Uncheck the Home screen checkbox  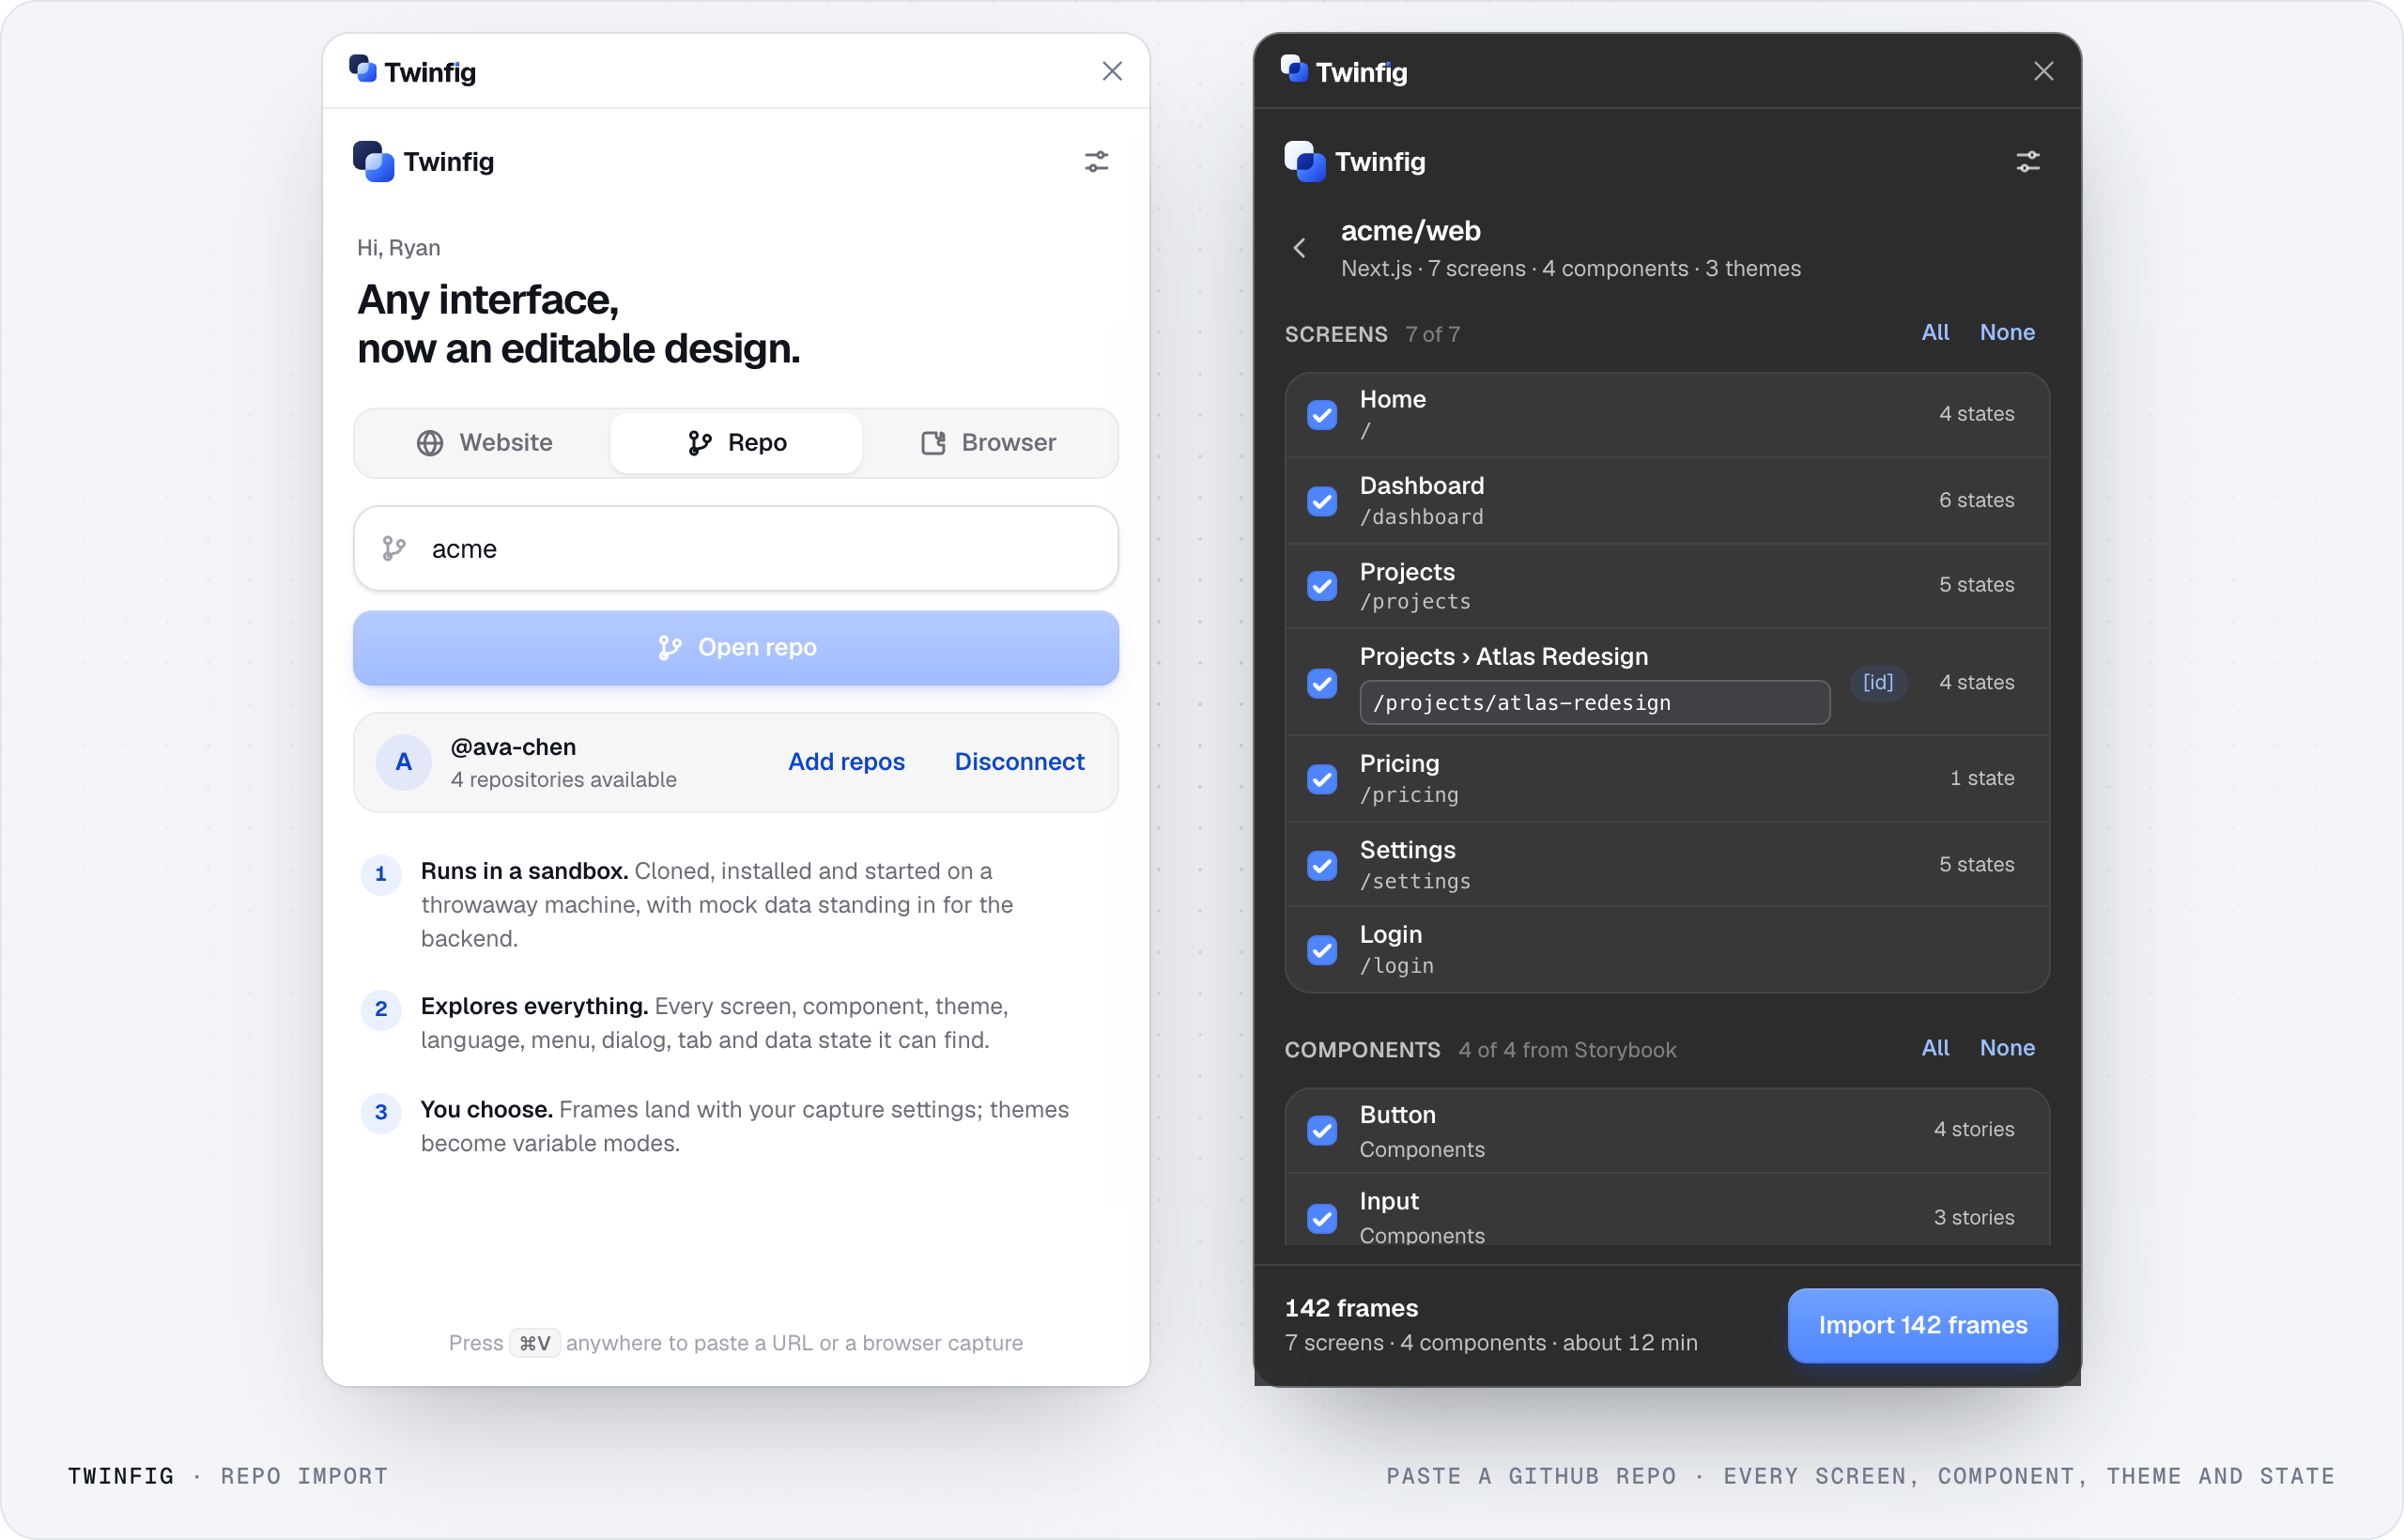click(1322, 415)
